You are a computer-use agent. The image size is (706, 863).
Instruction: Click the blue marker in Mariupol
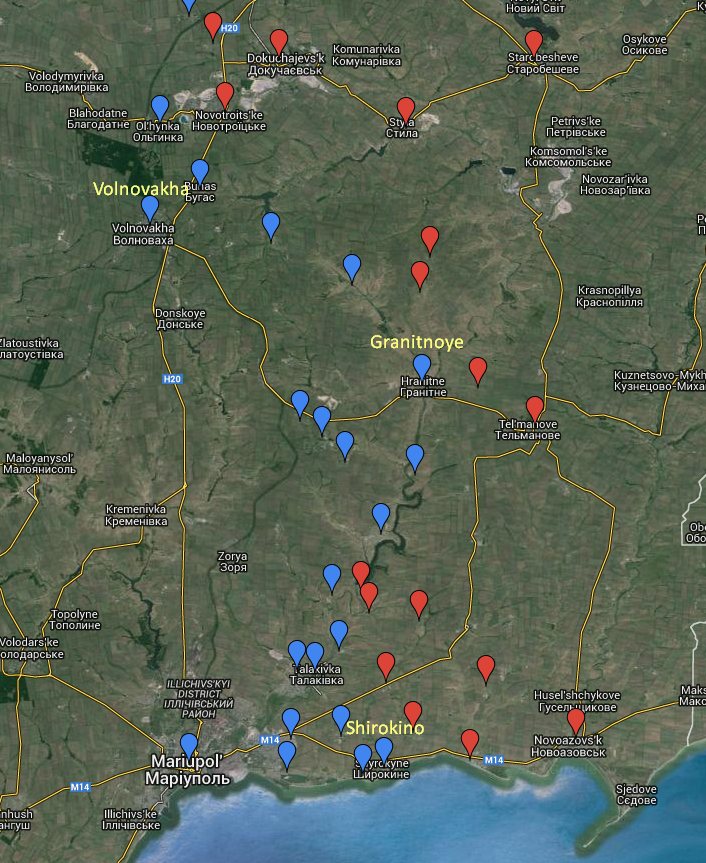point(189,745)
